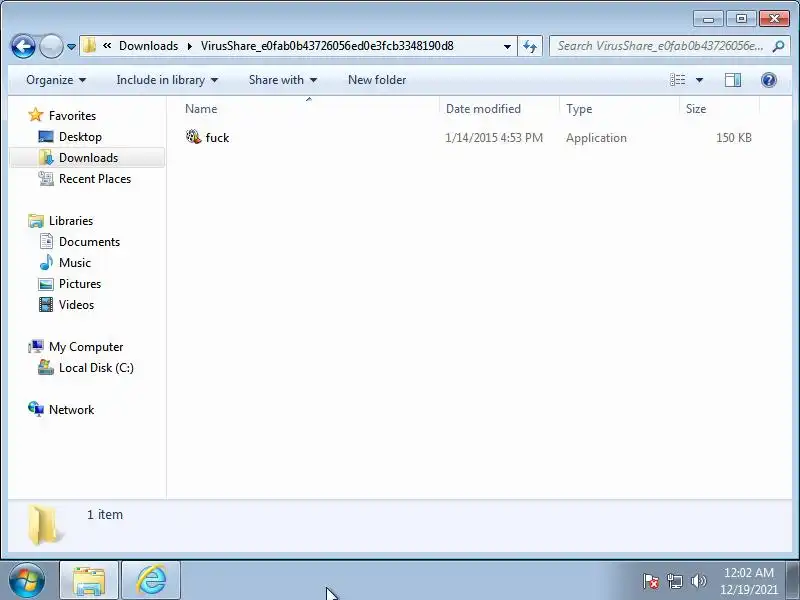Click the My Computer icon
The height and width of the screenshot is (600, 800).
pos(36,346)
